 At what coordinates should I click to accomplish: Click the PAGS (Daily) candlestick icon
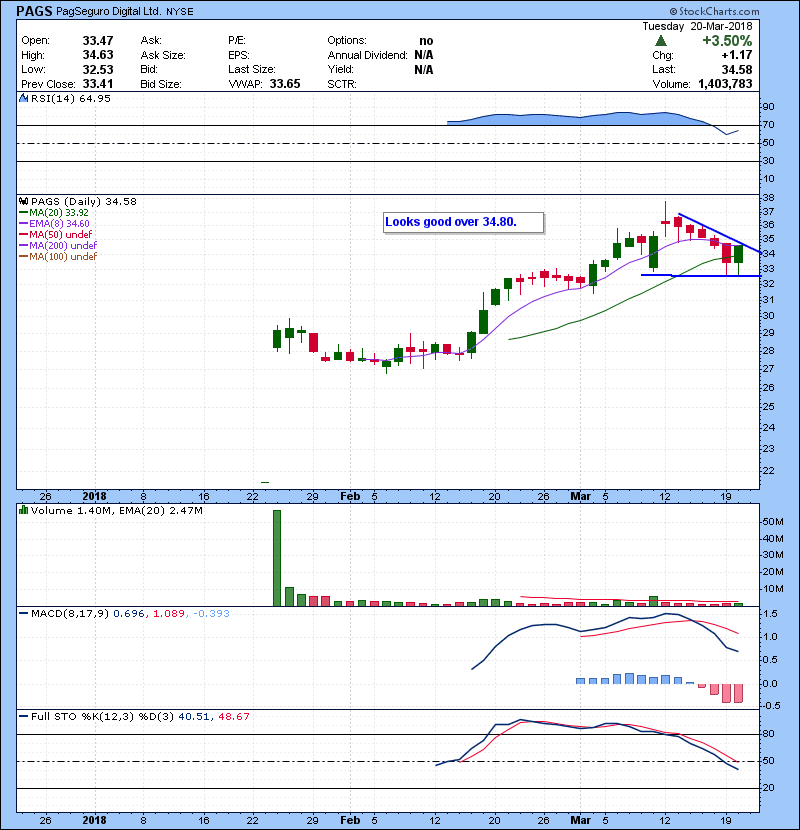(23, 201)
